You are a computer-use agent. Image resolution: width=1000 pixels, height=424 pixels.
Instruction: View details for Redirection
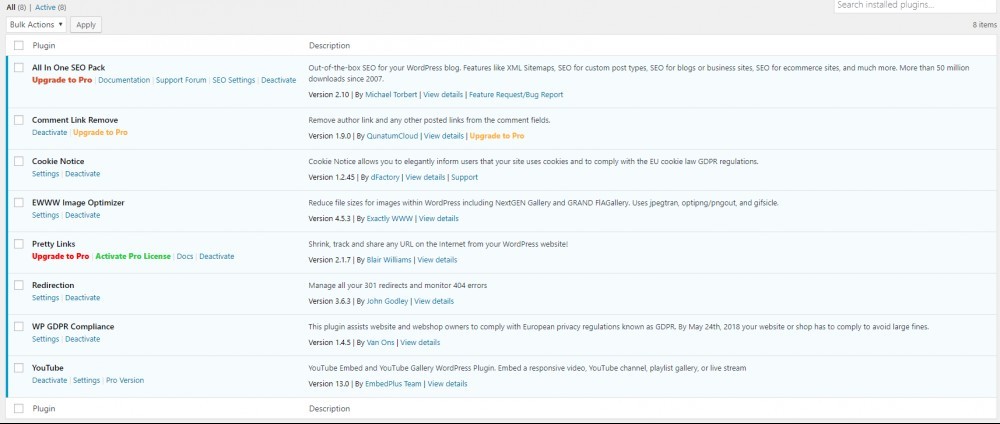coord(434,301)
